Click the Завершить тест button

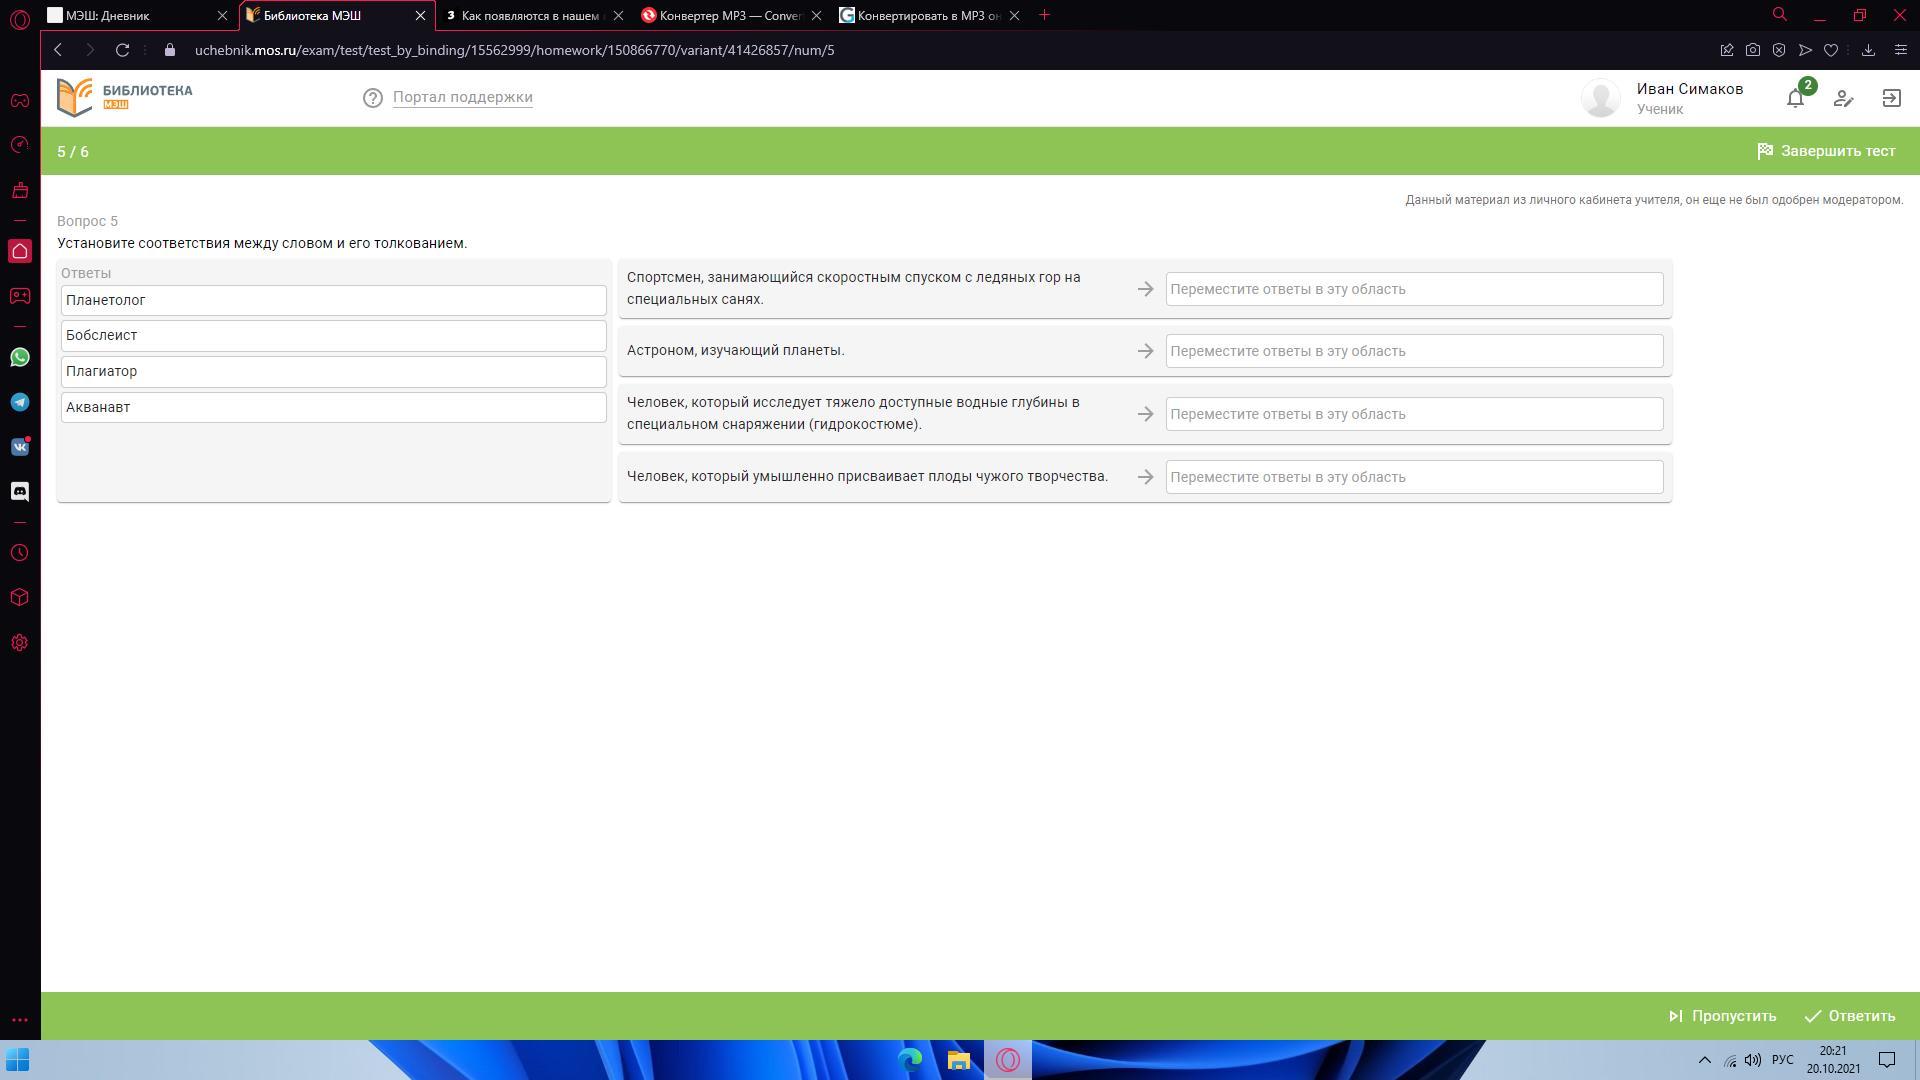(x=1826, y=151)
